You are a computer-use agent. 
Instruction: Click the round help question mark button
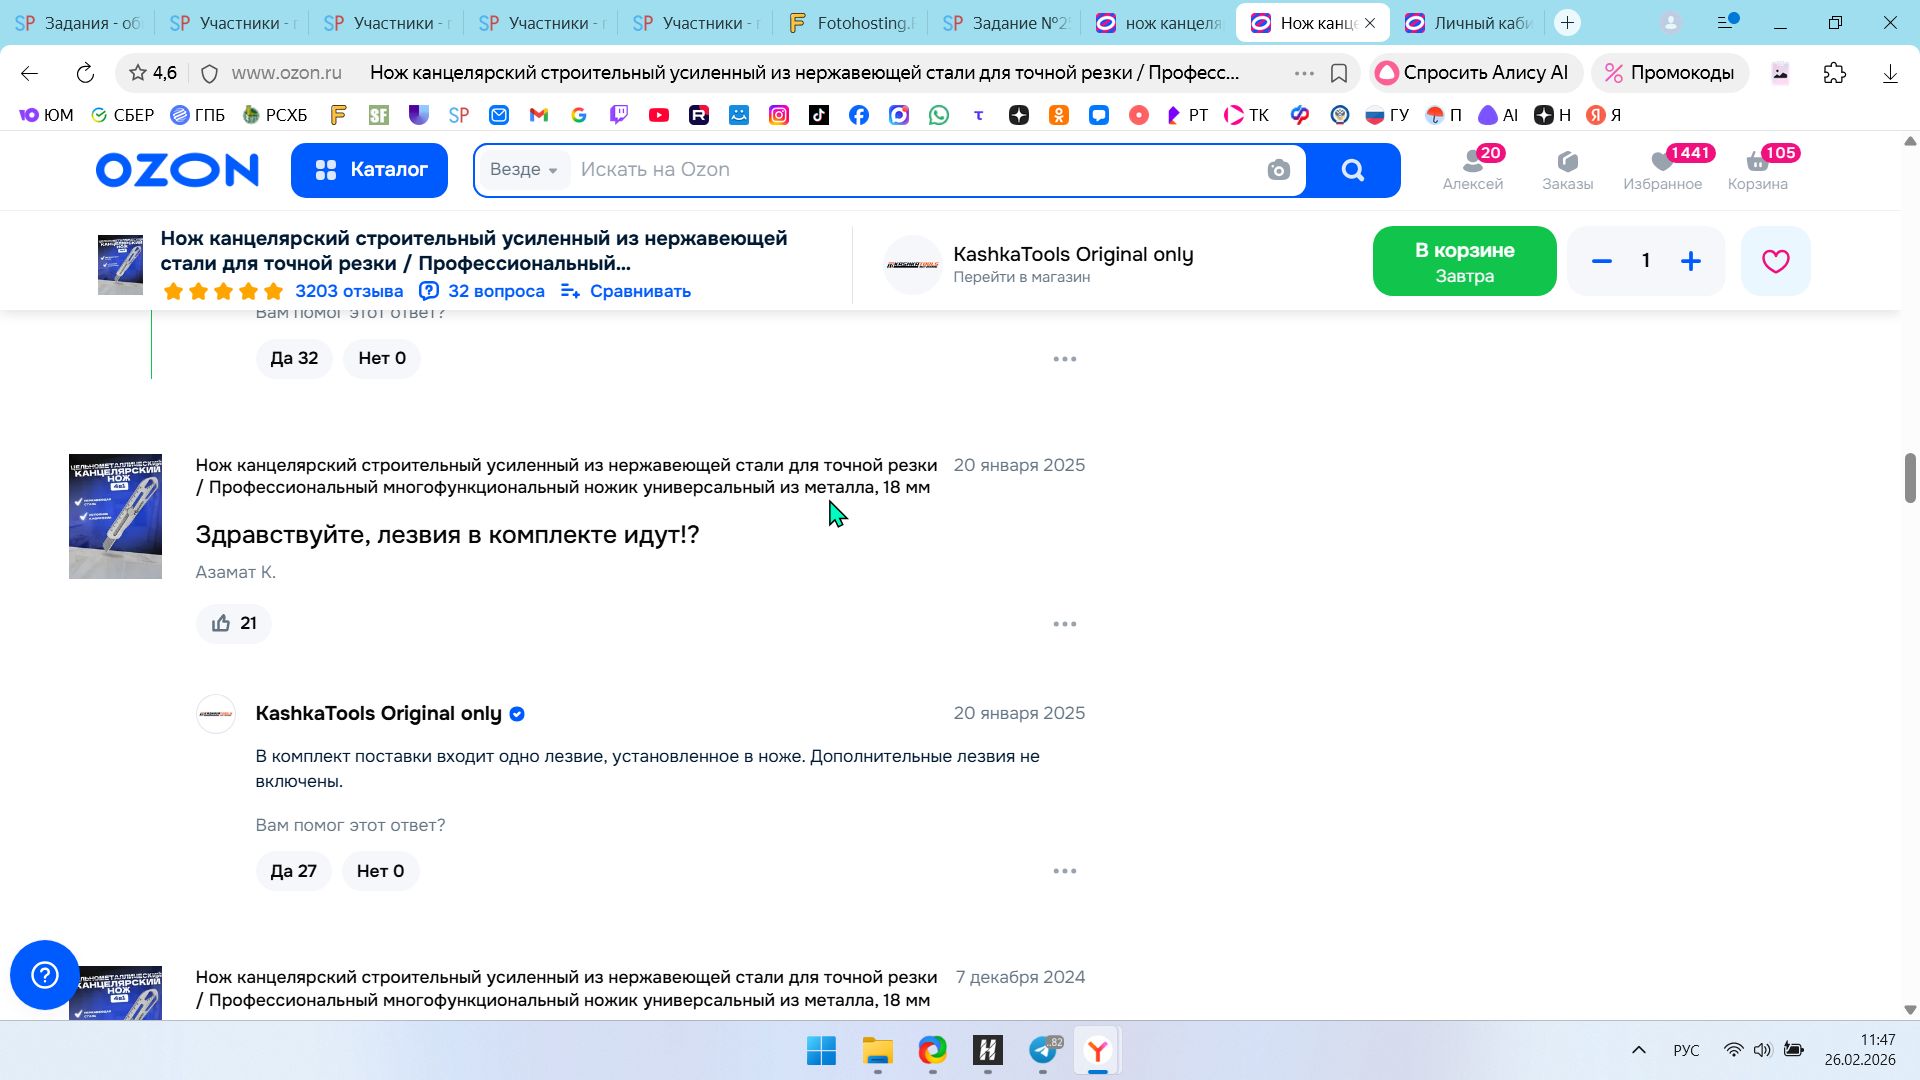(x=45, y=974)
